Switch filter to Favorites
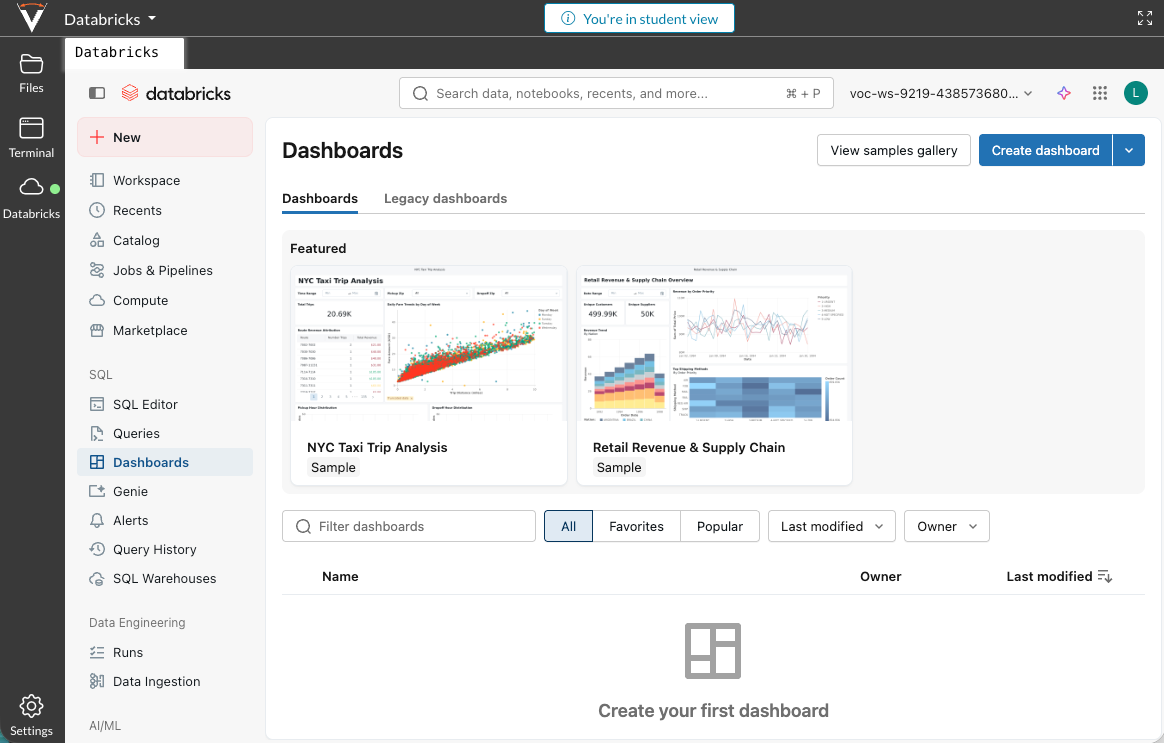Image resolution: width=1164 pixels, height=743 pixels. [636, 526]
